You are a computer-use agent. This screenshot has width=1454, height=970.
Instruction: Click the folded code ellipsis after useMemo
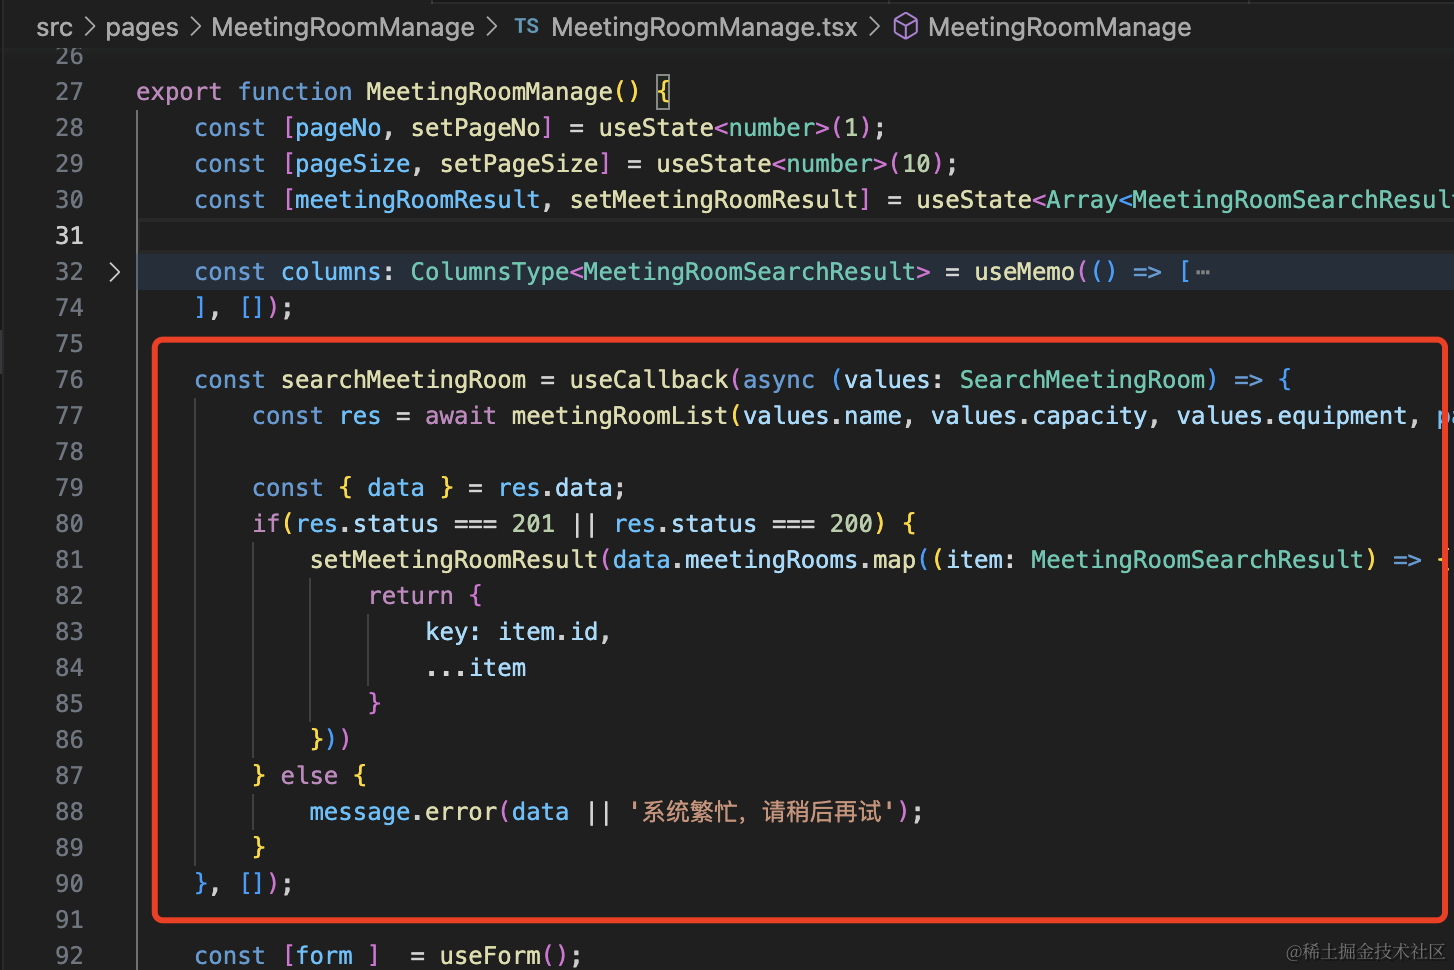pyautogui.click(x=1202, y=272)
